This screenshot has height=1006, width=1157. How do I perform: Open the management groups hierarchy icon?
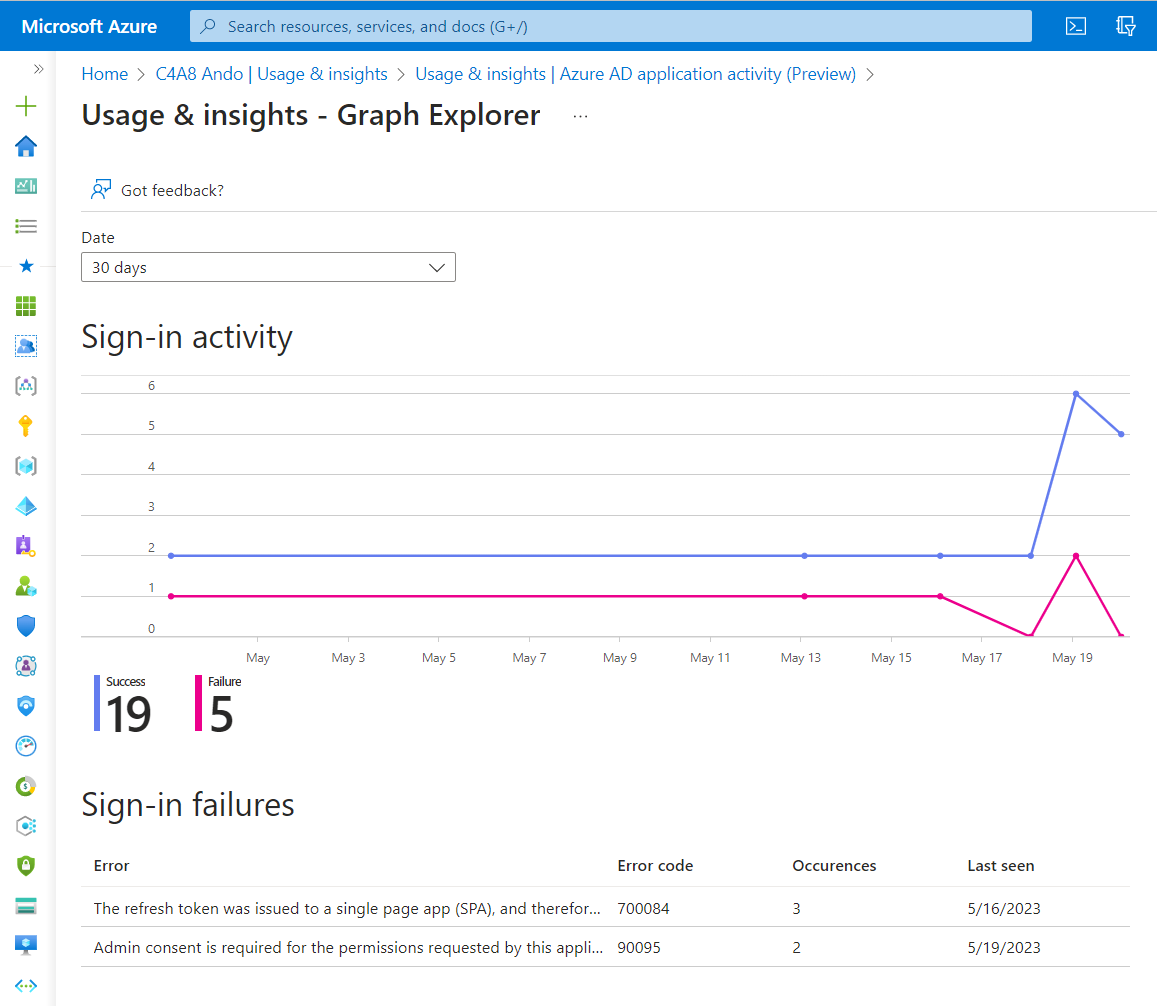tap(26, 385)
